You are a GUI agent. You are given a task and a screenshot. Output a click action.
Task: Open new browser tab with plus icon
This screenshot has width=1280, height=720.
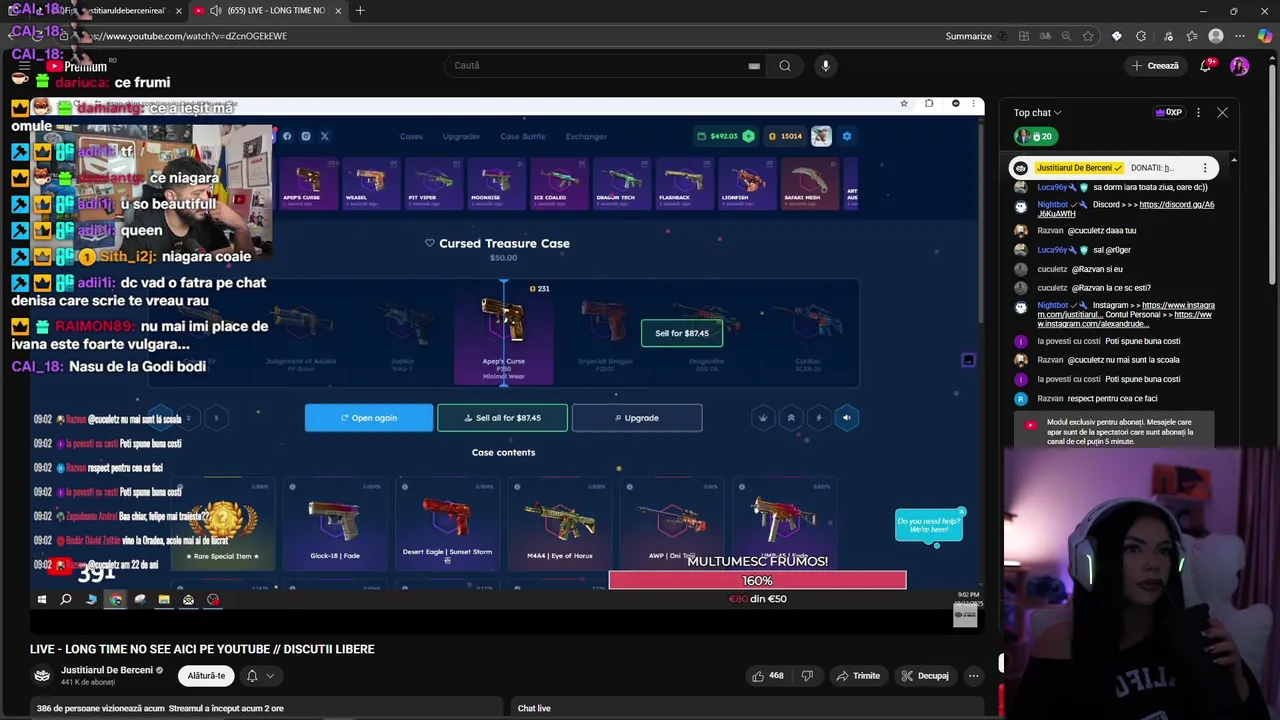tap(360, 11)
